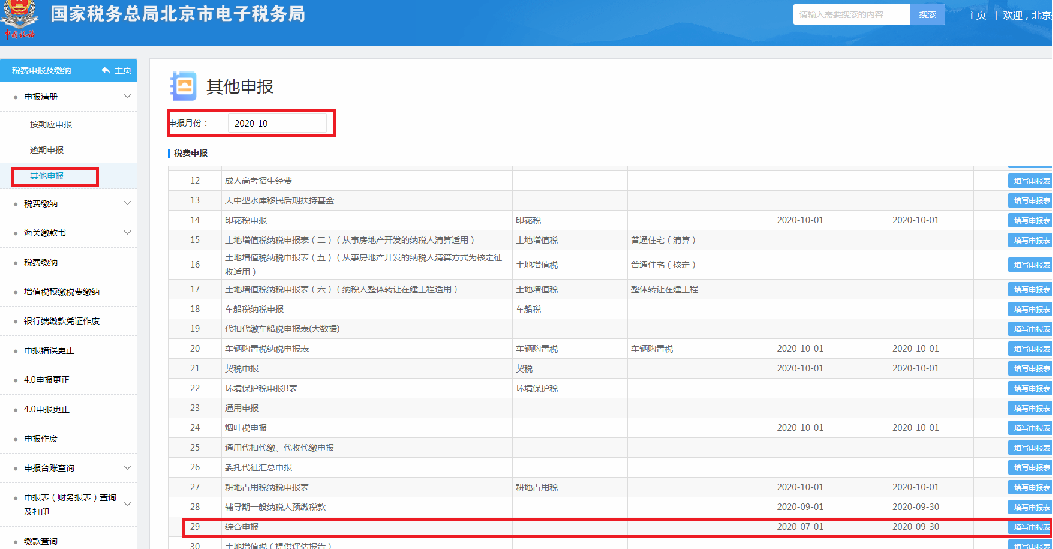Click the 搜索 button in the header
This screenshot has width=1053, height=549.
point(927,14)
